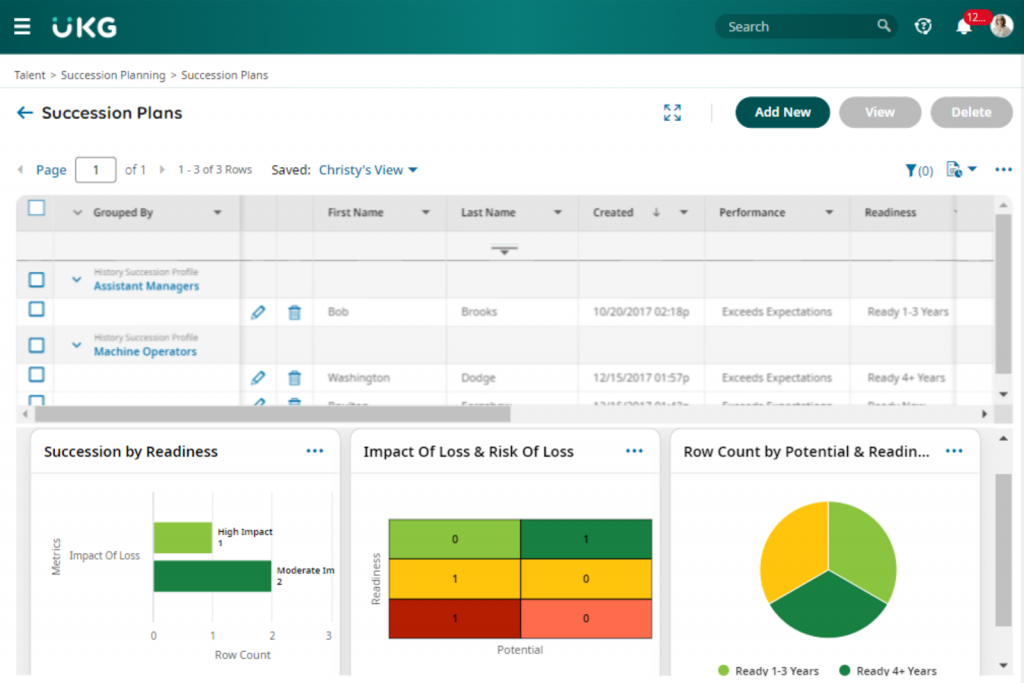Open Created column dropdown menu
The width and height of the screenshot is (1024, 683).
[x=684, y=212]
